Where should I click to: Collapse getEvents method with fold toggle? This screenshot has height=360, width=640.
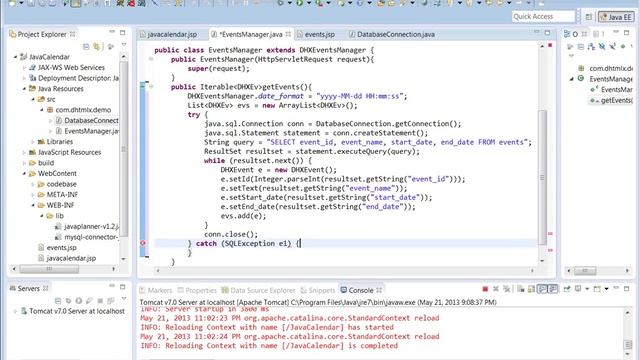[x=151, y=87]
